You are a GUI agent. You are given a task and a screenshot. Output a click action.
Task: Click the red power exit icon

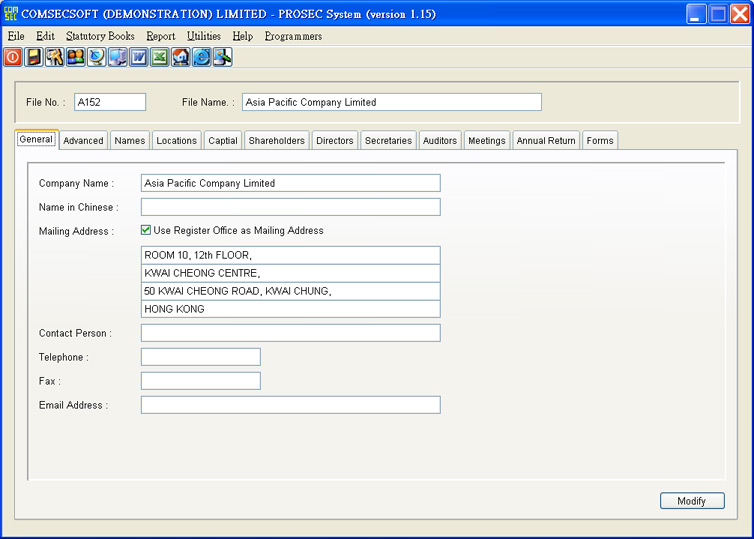point(13,58)
